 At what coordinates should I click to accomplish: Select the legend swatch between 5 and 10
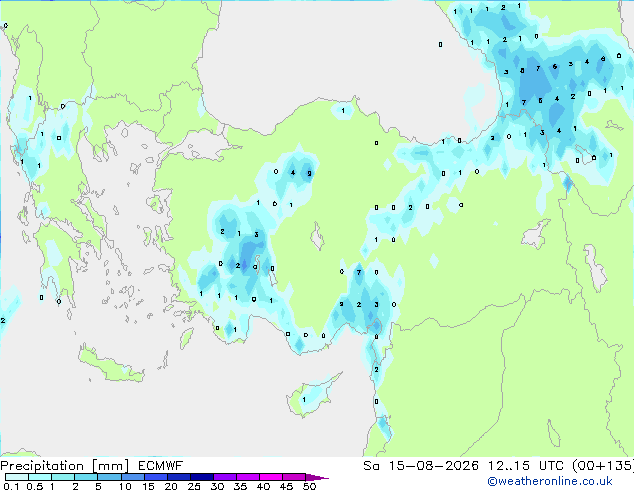click(109, 477)
